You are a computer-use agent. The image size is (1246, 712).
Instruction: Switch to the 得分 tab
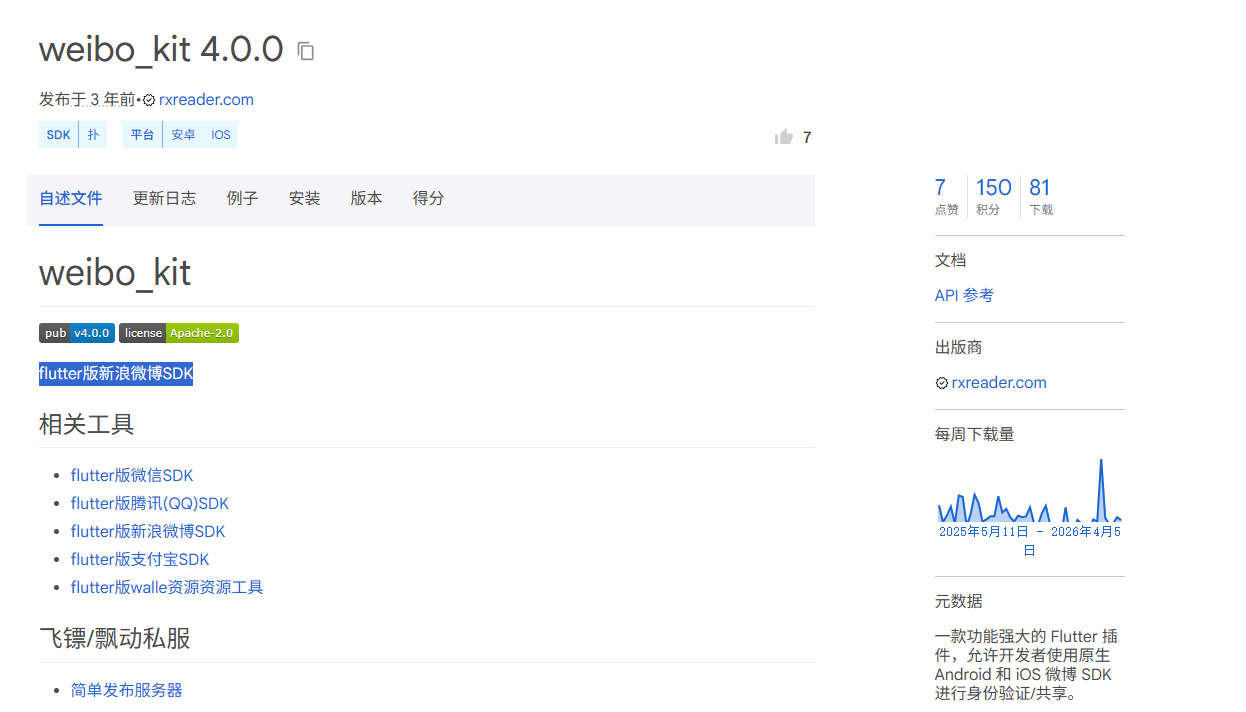pyautogui.click(x=428, y=198)
